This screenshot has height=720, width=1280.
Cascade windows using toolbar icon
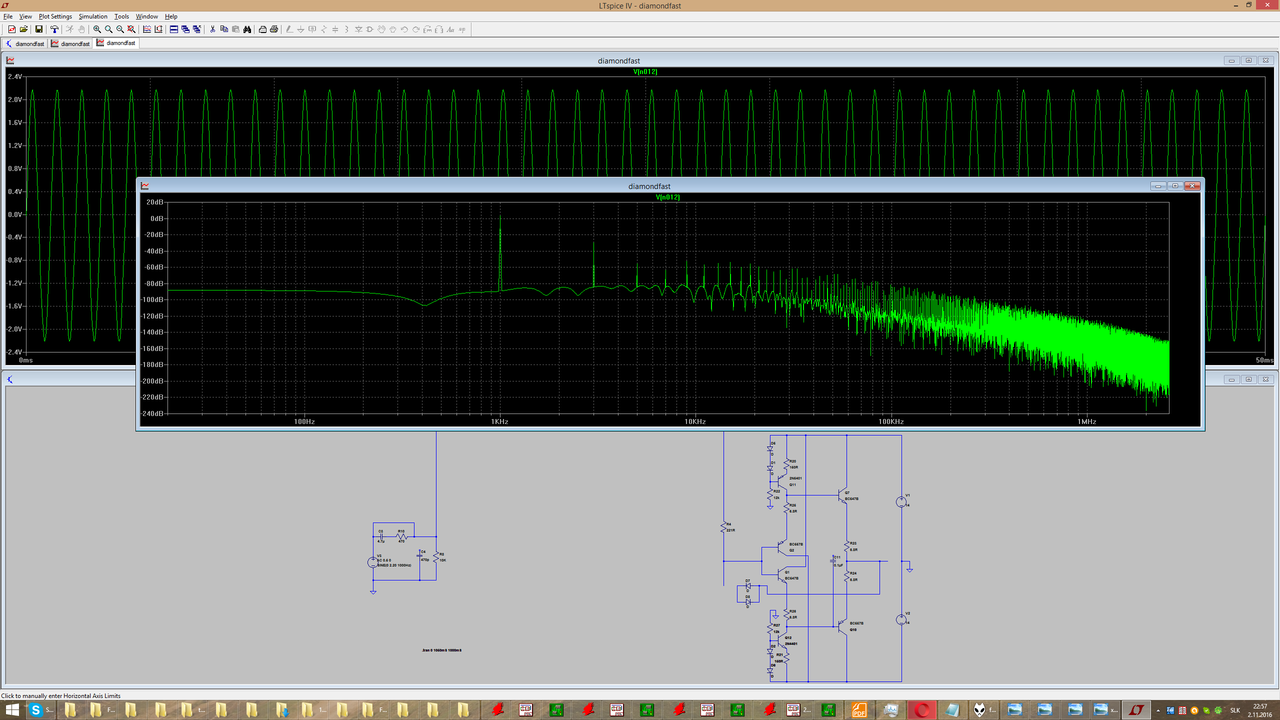click(x=185, y=29)
